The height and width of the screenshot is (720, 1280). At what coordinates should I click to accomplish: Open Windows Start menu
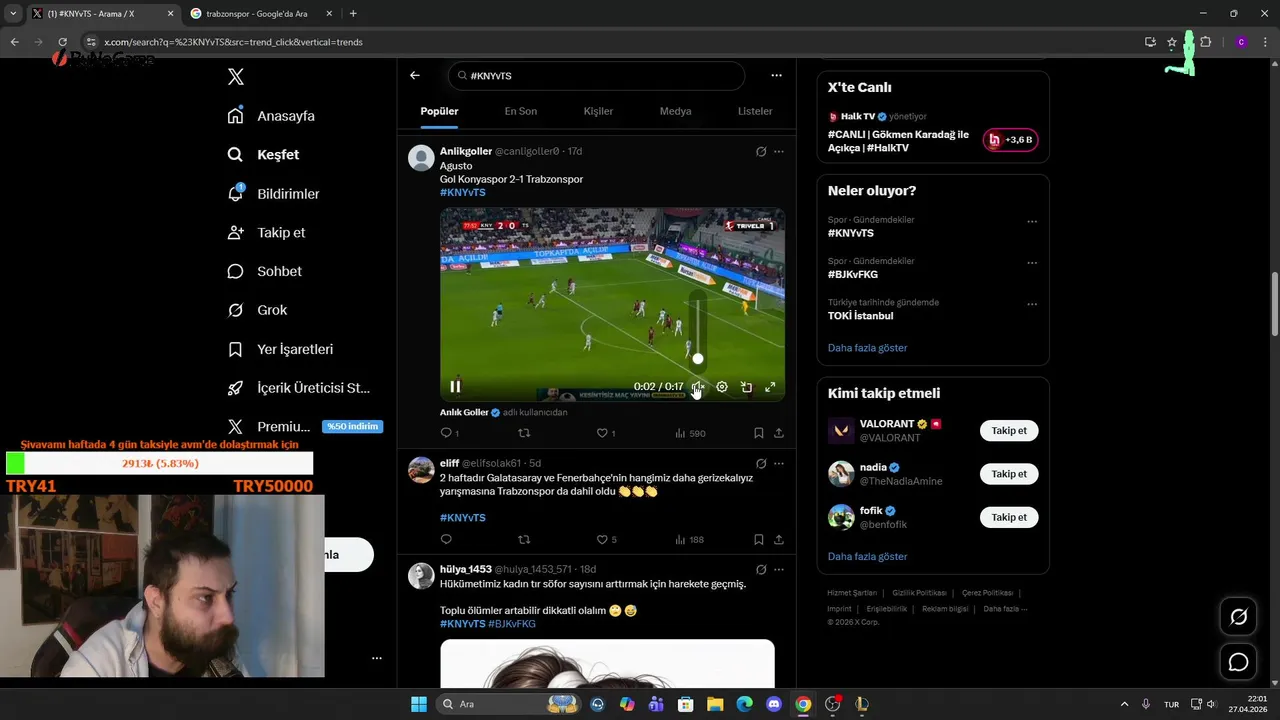coord(419,704)
